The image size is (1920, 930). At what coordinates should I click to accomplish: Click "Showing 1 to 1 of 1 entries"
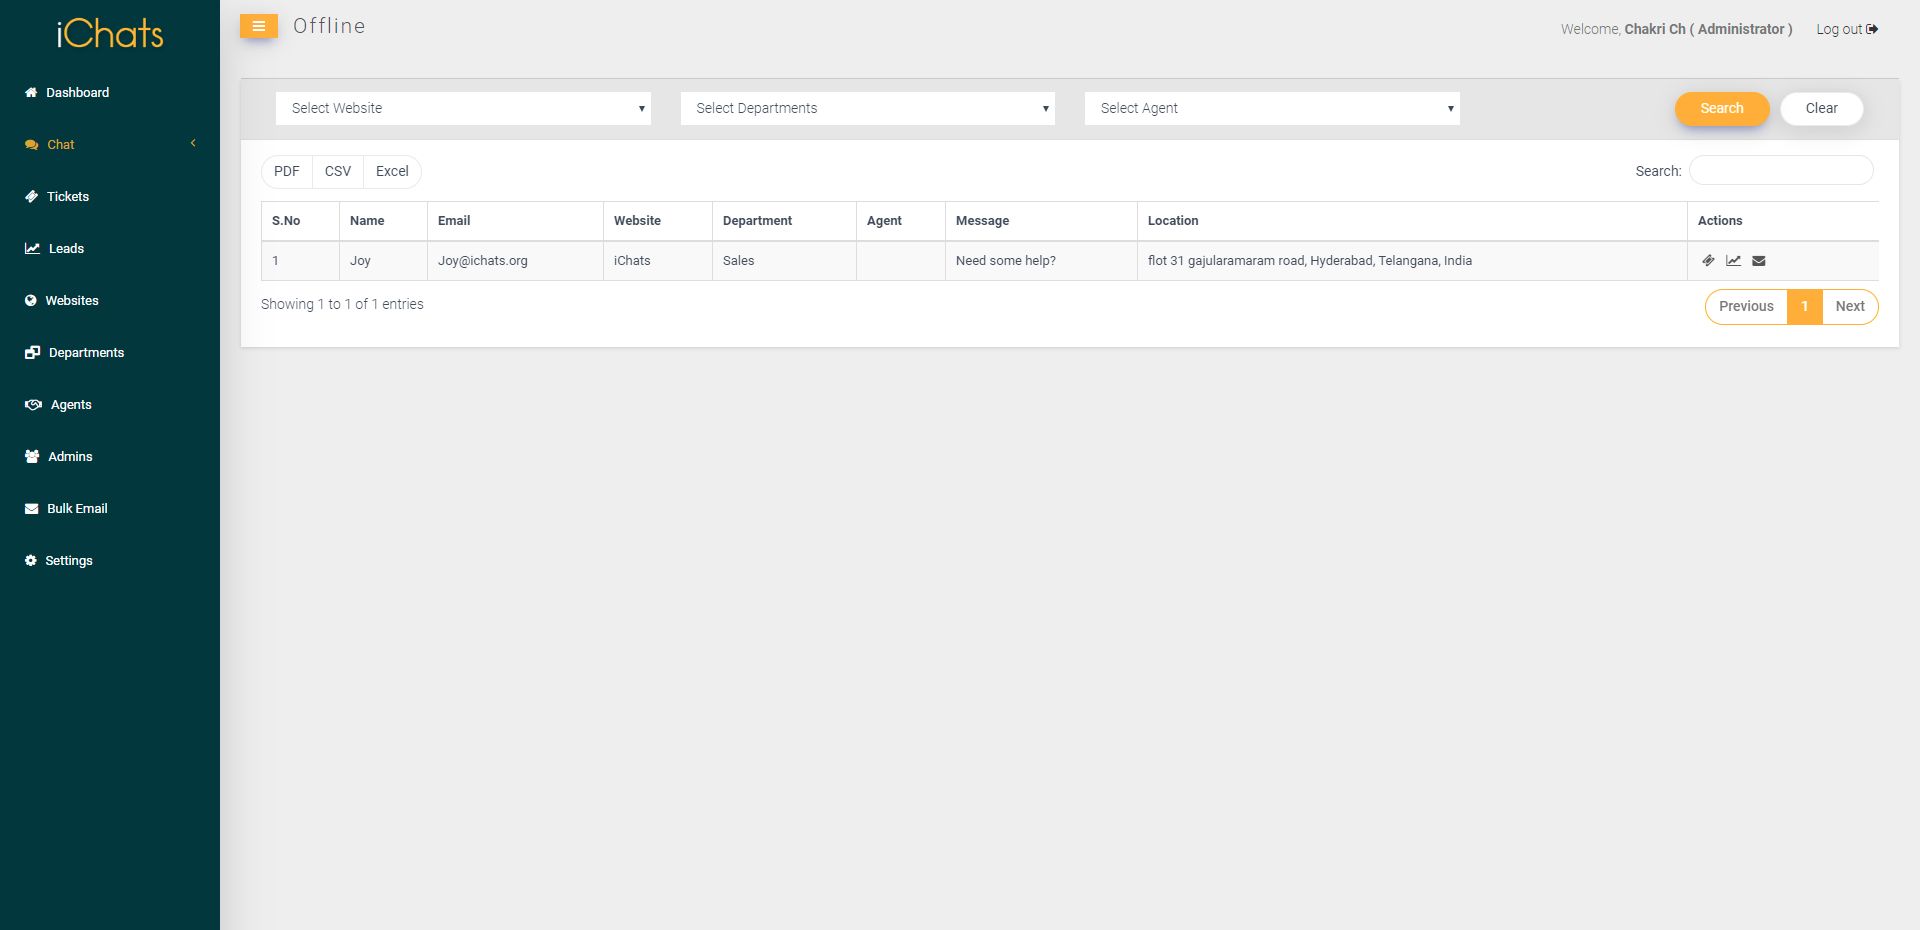(342, 304)
